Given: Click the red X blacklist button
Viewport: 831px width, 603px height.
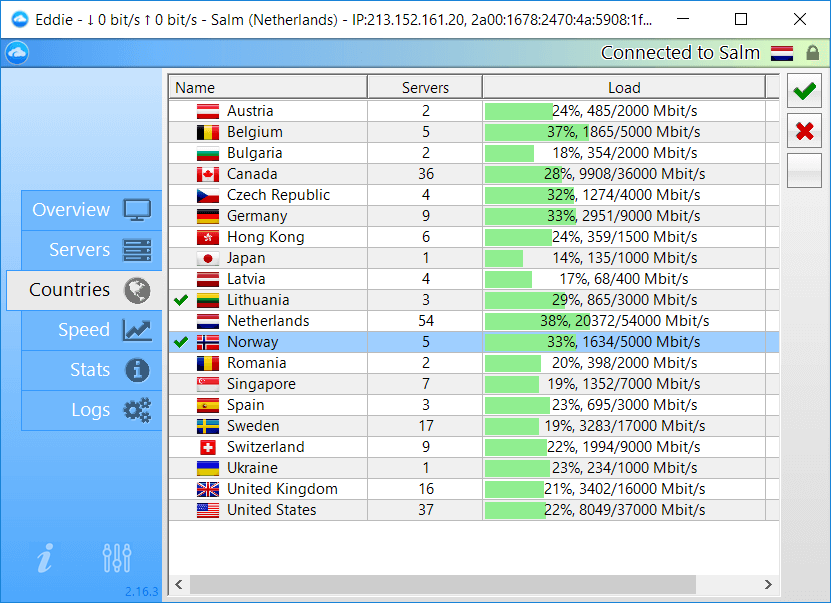Looking at the screenshot, I should (804, 131).
